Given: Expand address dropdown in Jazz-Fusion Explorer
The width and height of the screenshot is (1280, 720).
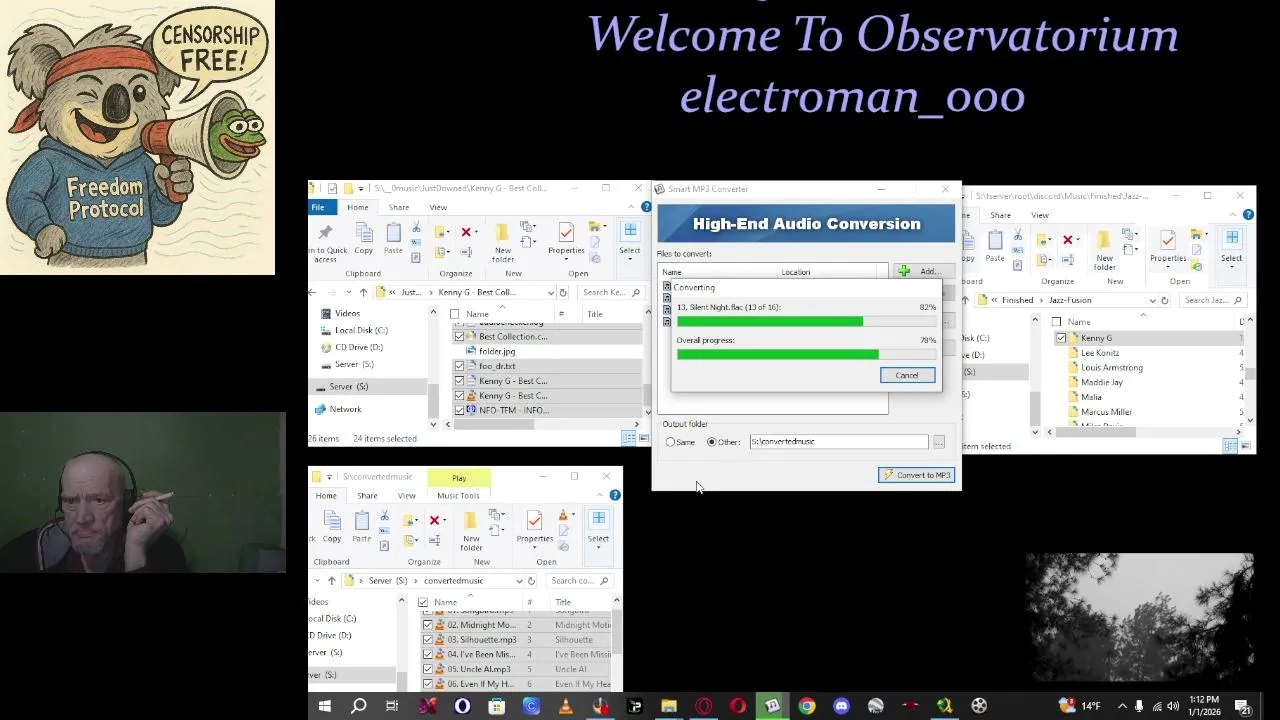Looking at the screenshot, I should point(1152,301).
